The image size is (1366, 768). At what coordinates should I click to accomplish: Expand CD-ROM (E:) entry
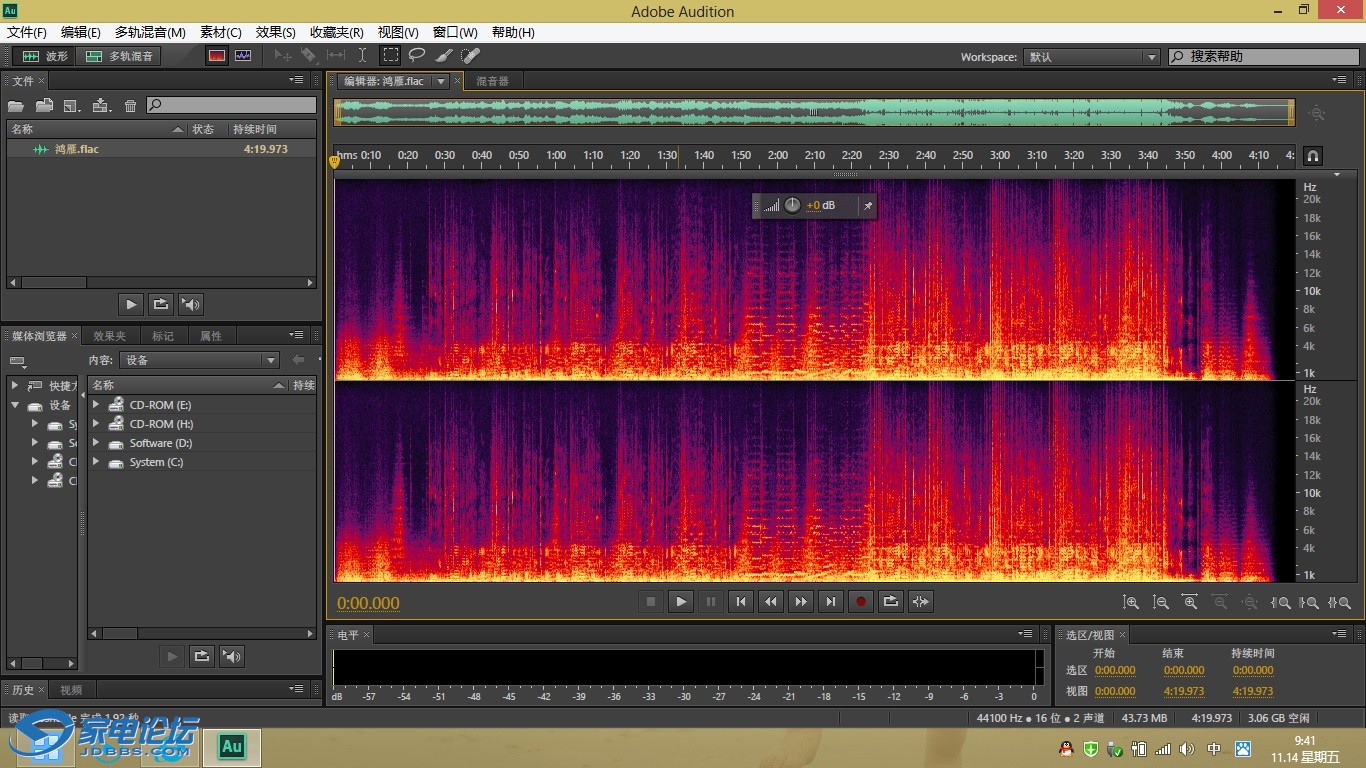96,405
